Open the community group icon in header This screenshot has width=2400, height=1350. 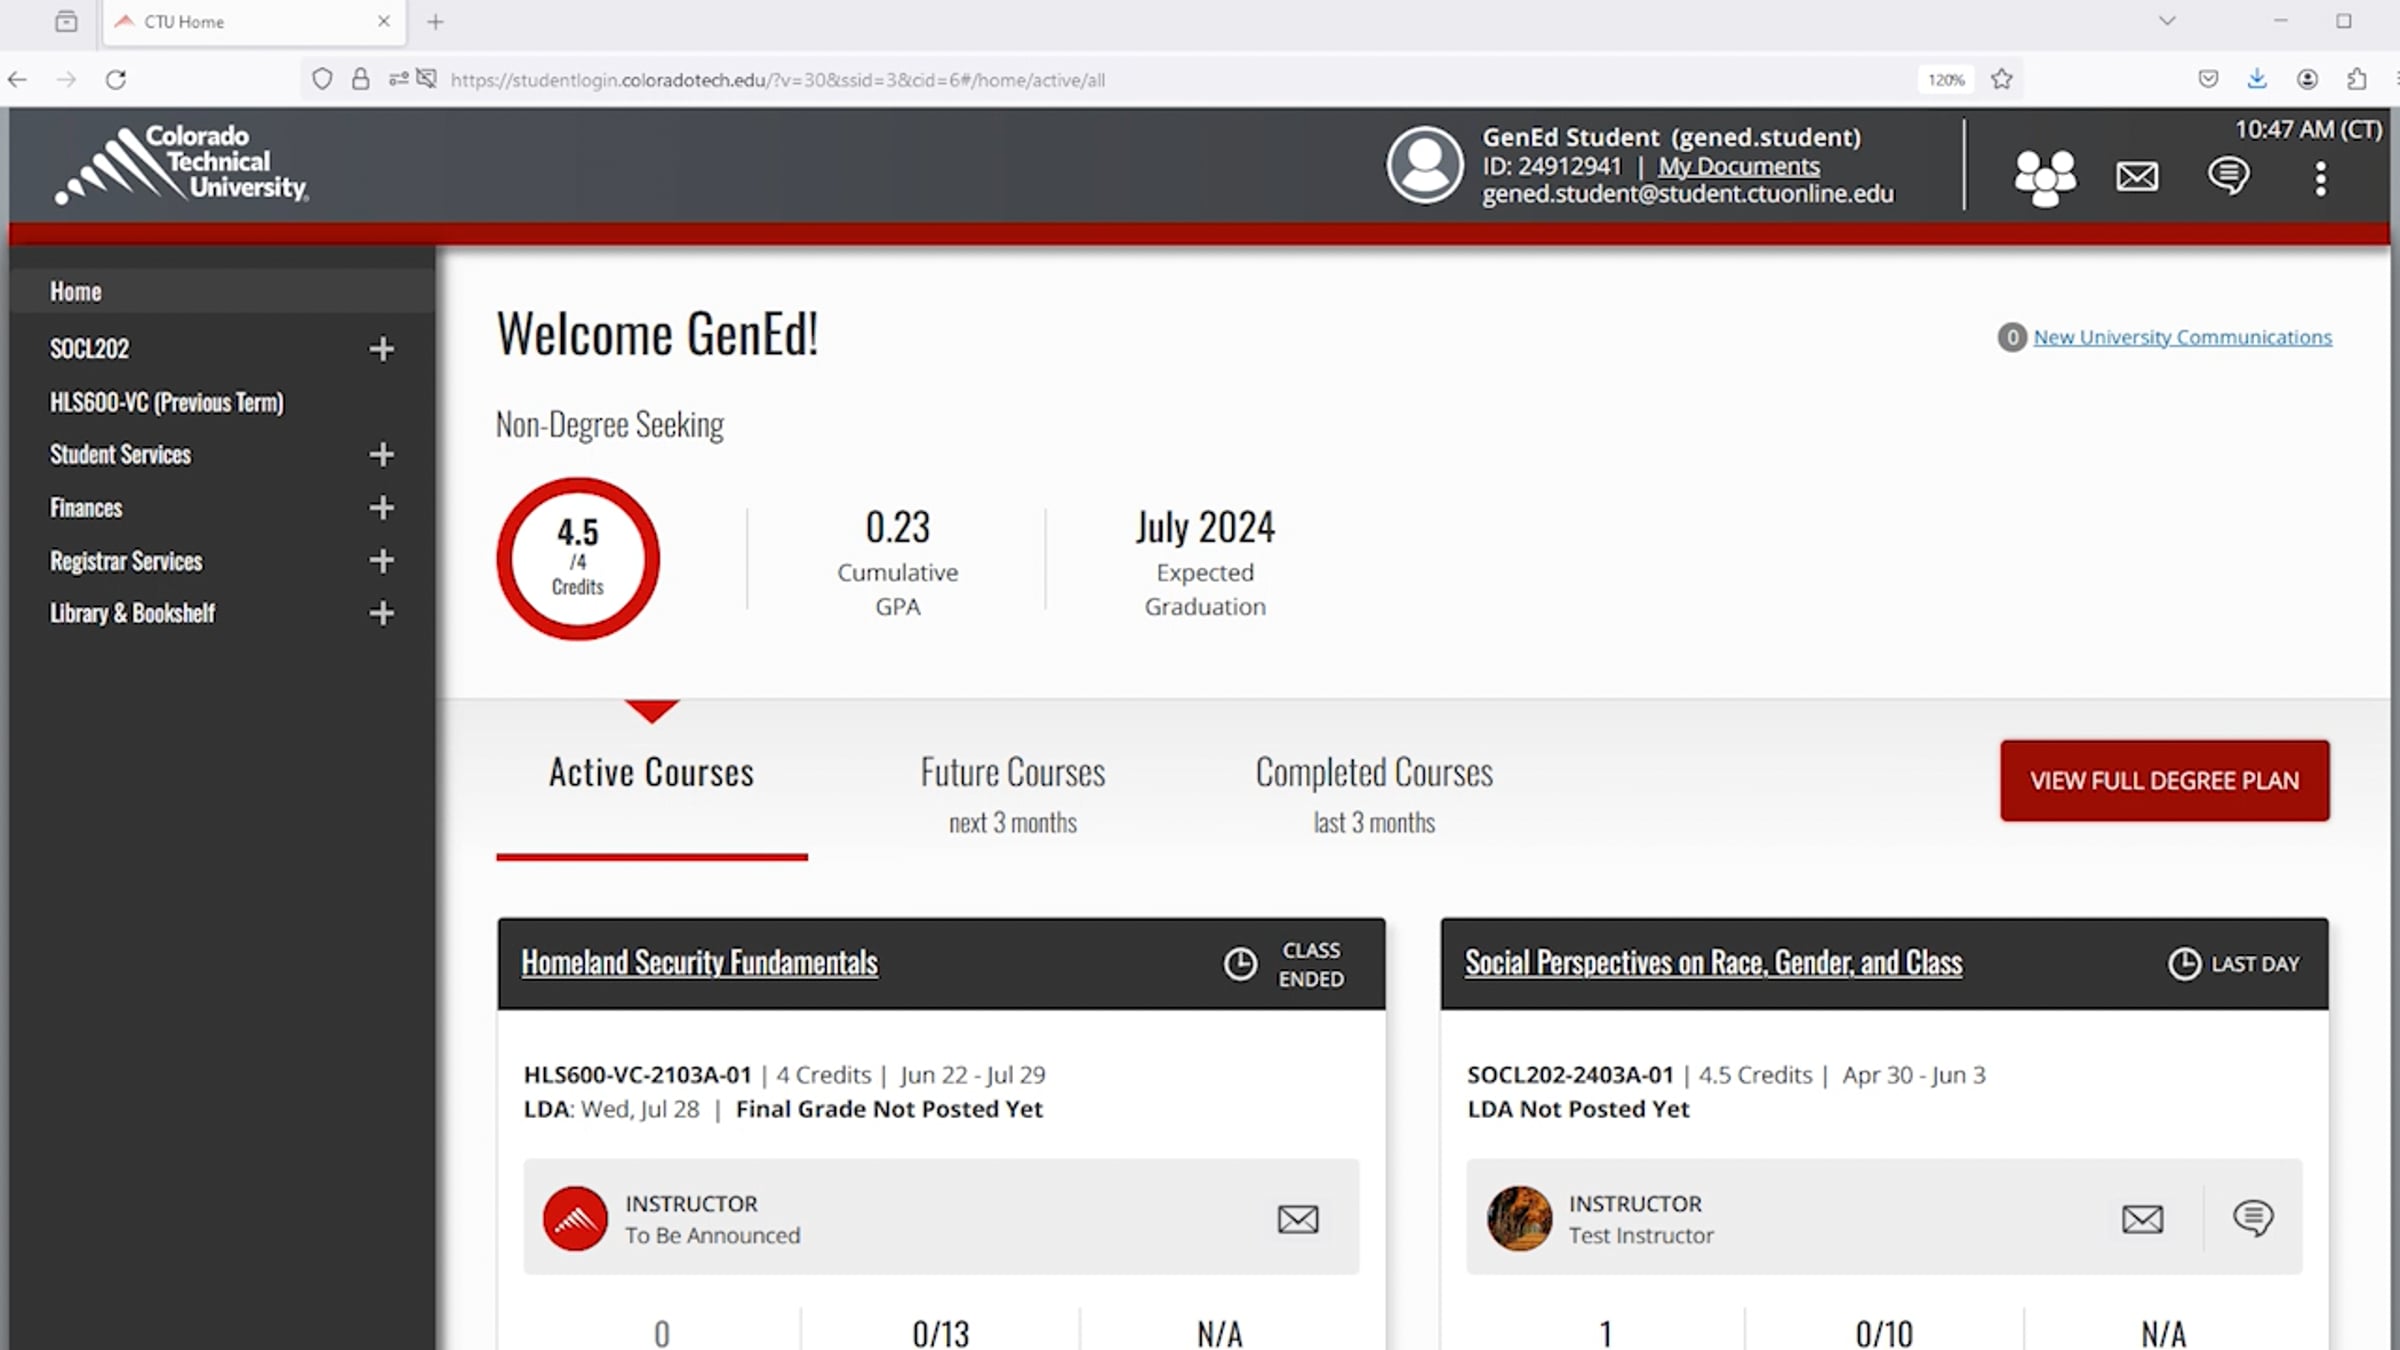pos(2044,178)
